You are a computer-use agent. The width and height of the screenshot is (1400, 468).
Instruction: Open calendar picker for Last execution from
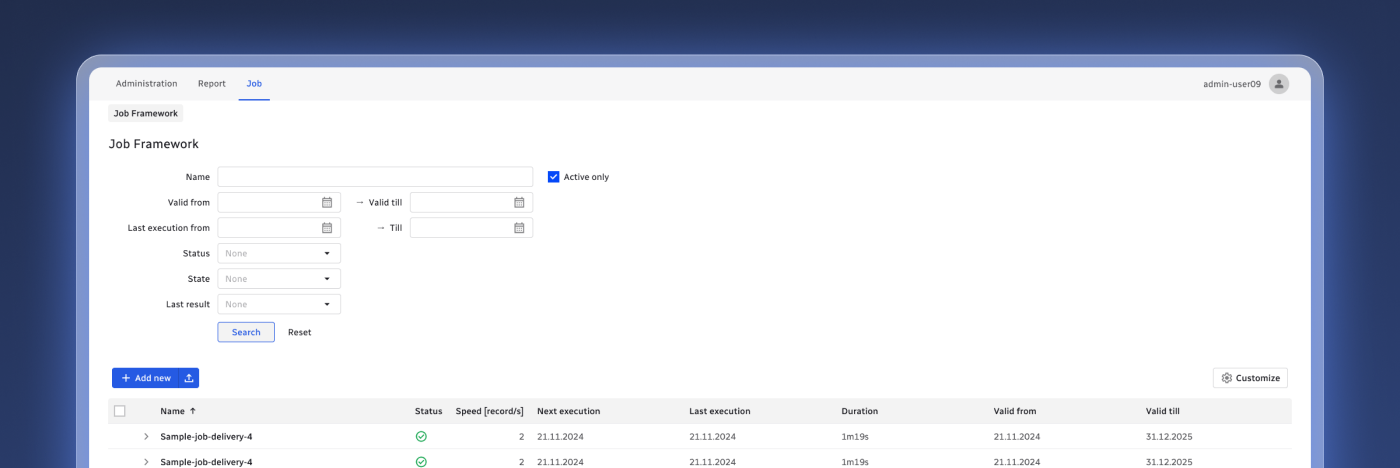(327, 228)
